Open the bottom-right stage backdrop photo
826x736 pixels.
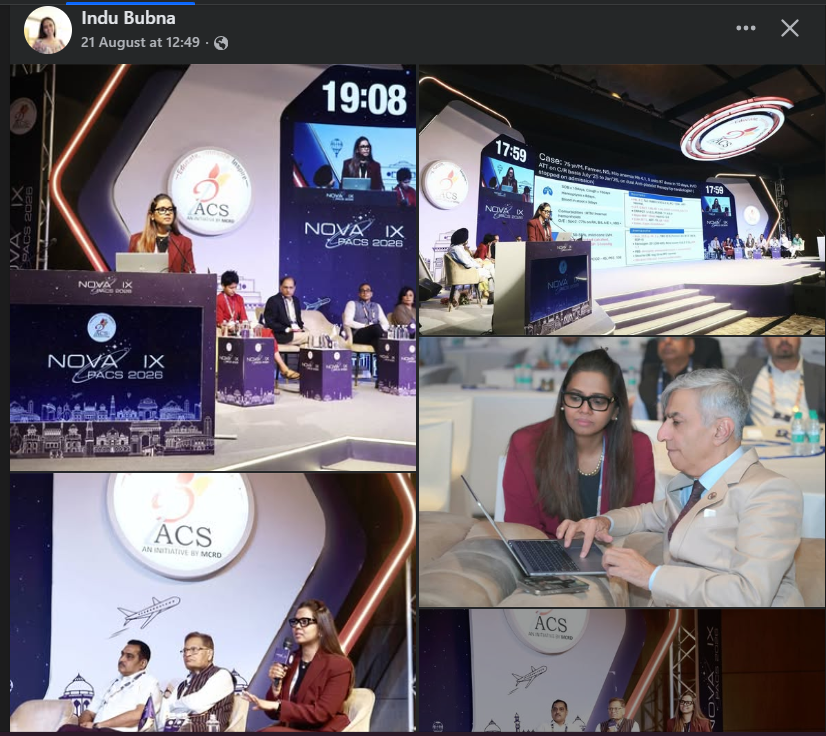(622, 671)
